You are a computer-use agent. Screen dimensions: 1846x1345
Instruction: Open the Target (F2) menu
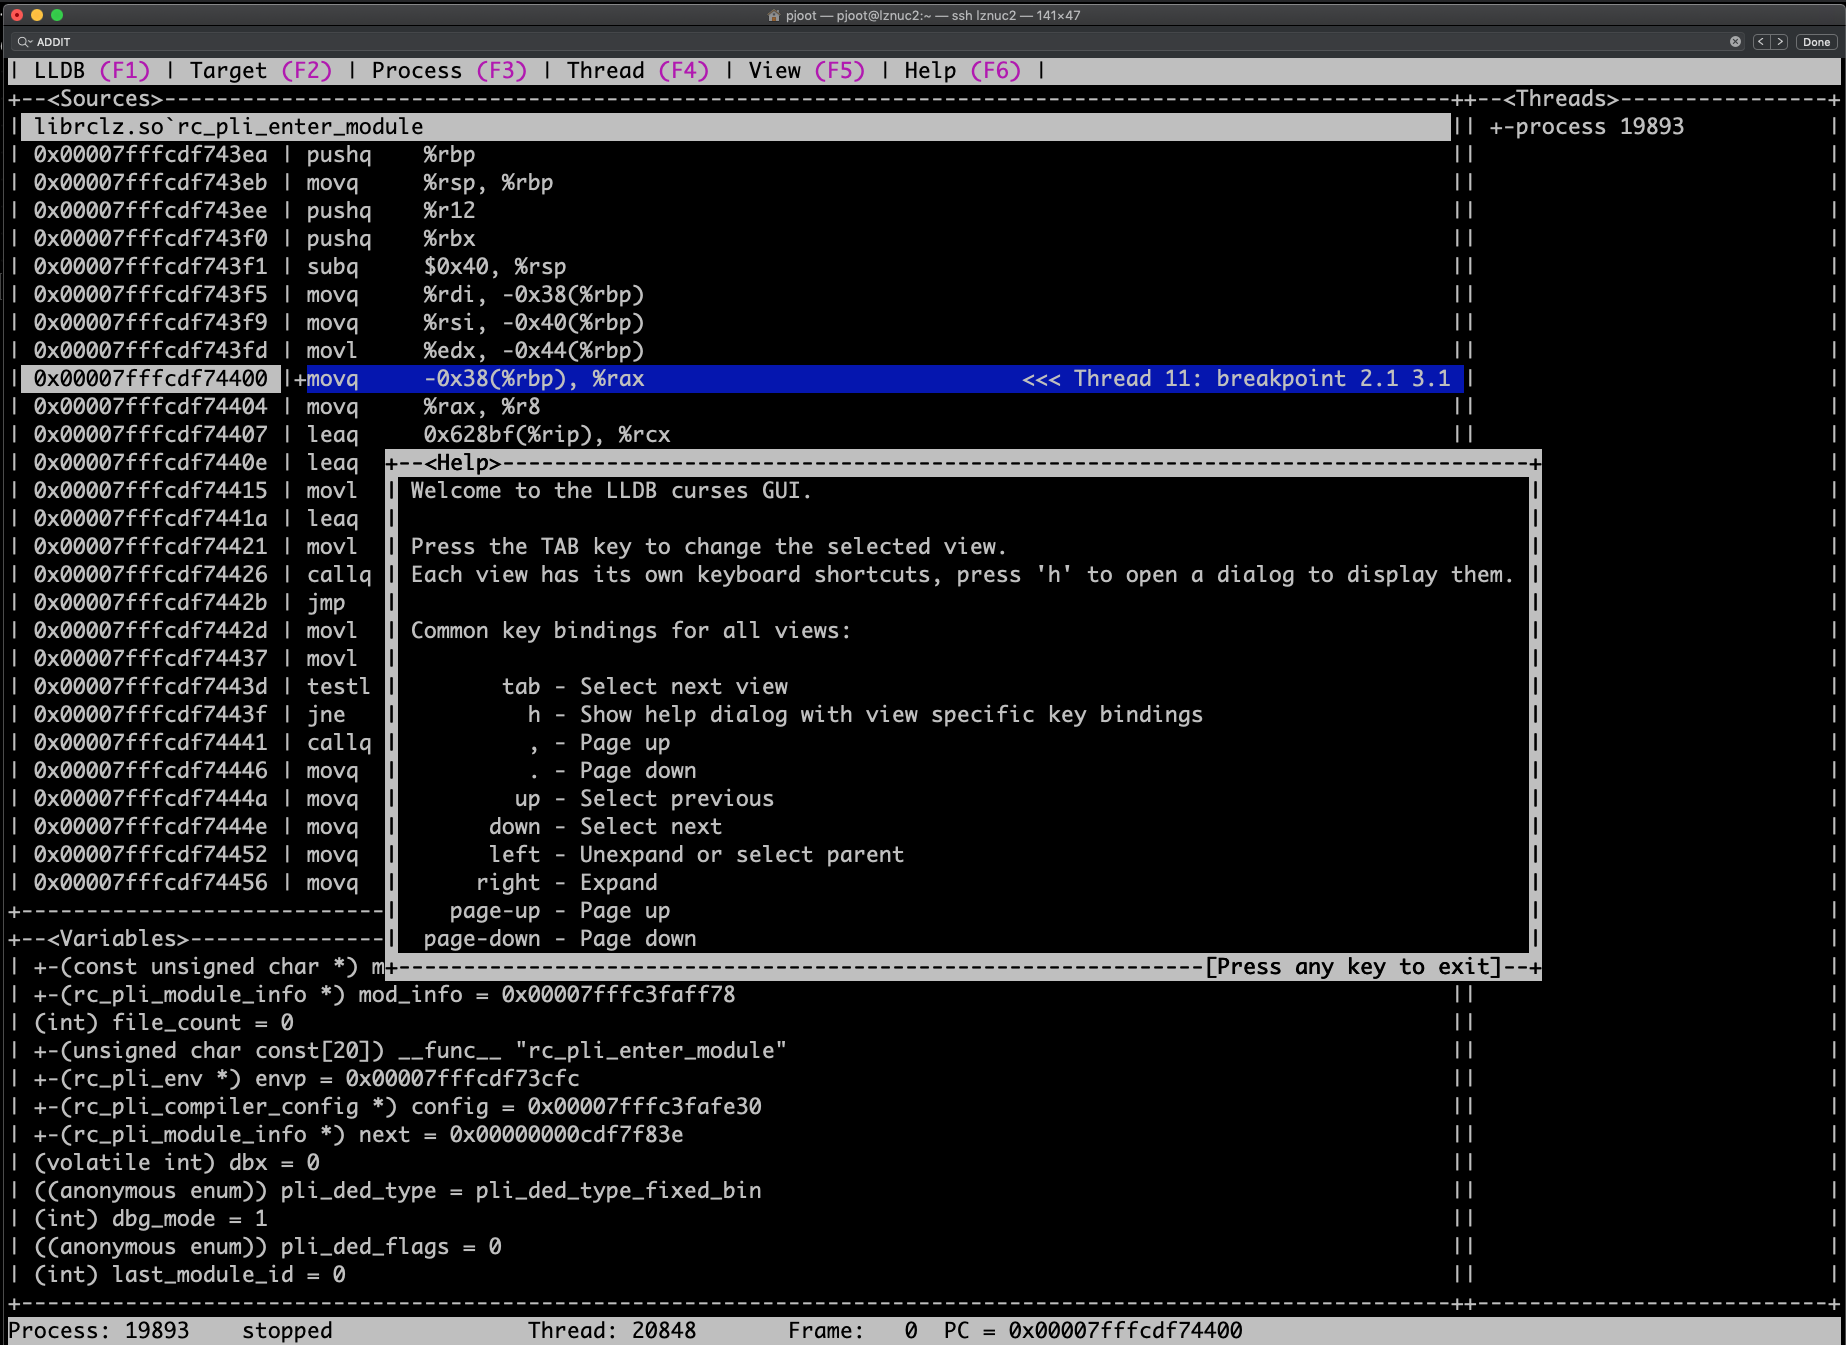click(x=260, y=71)
